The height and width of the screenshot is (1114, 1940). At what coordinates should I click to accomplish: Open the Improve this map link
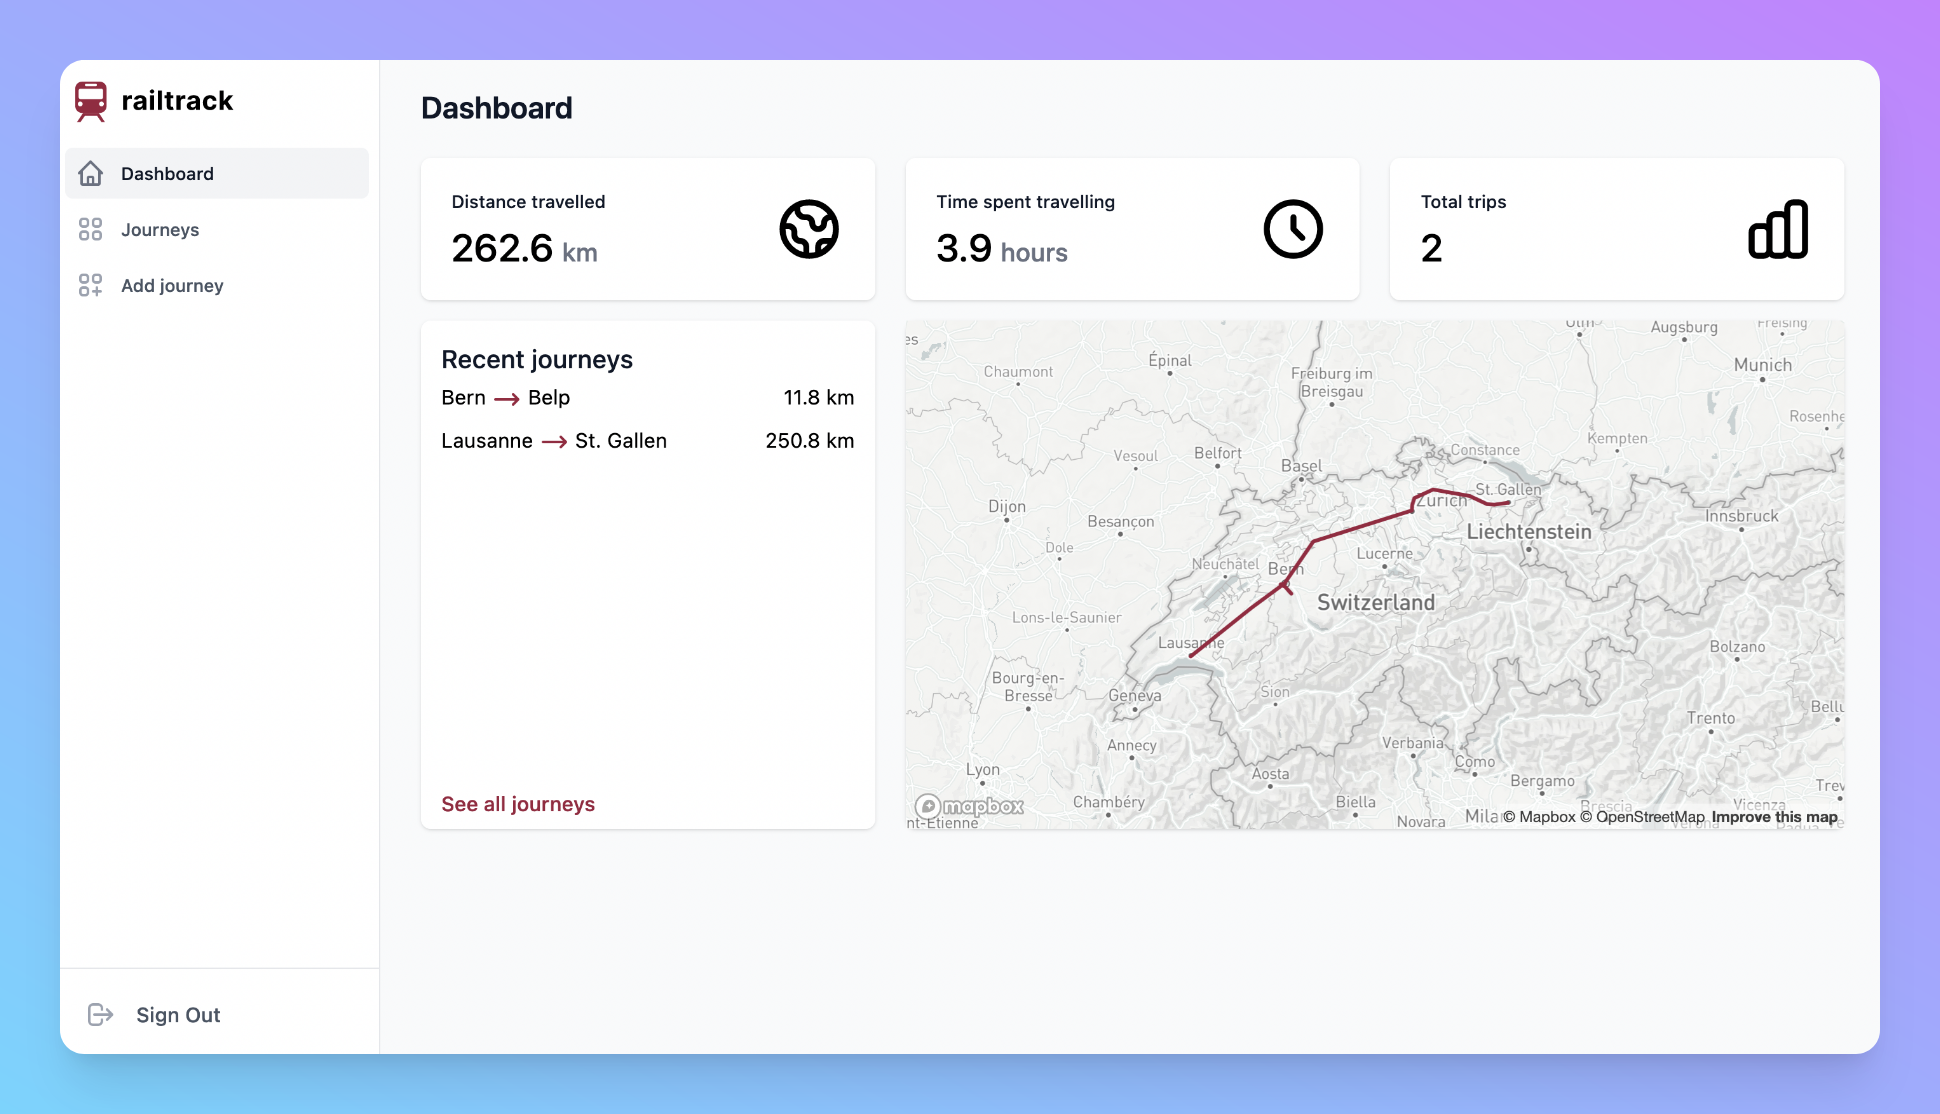pyautogui.click(x=1774, y=817)
